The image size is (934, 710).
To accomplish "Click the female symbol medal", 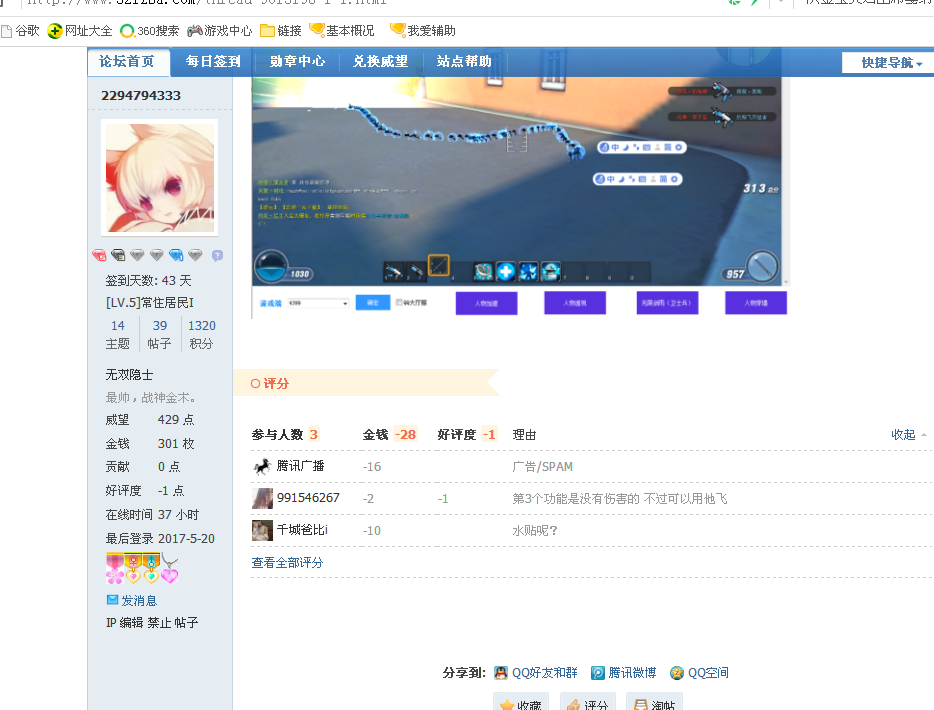I will [x=133, y=568].
